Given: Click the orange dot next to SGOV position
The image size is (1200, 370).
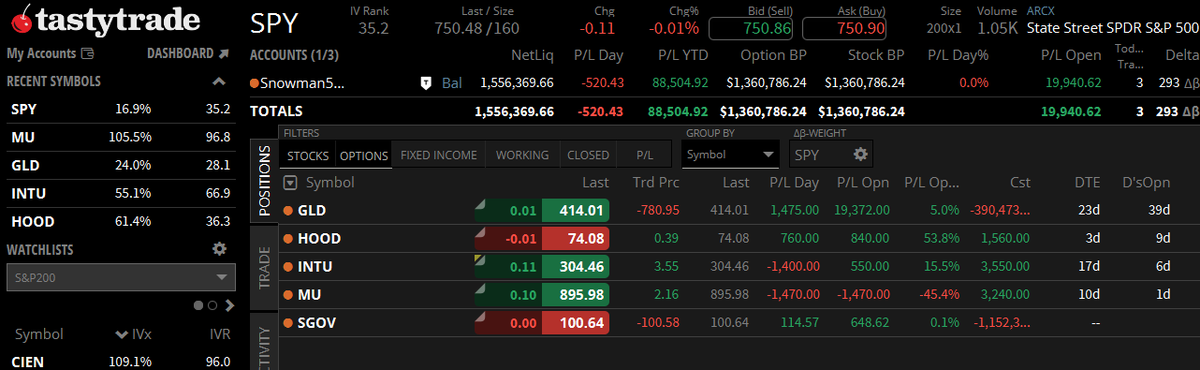Looking at the screenshot, I should (288, 322).
